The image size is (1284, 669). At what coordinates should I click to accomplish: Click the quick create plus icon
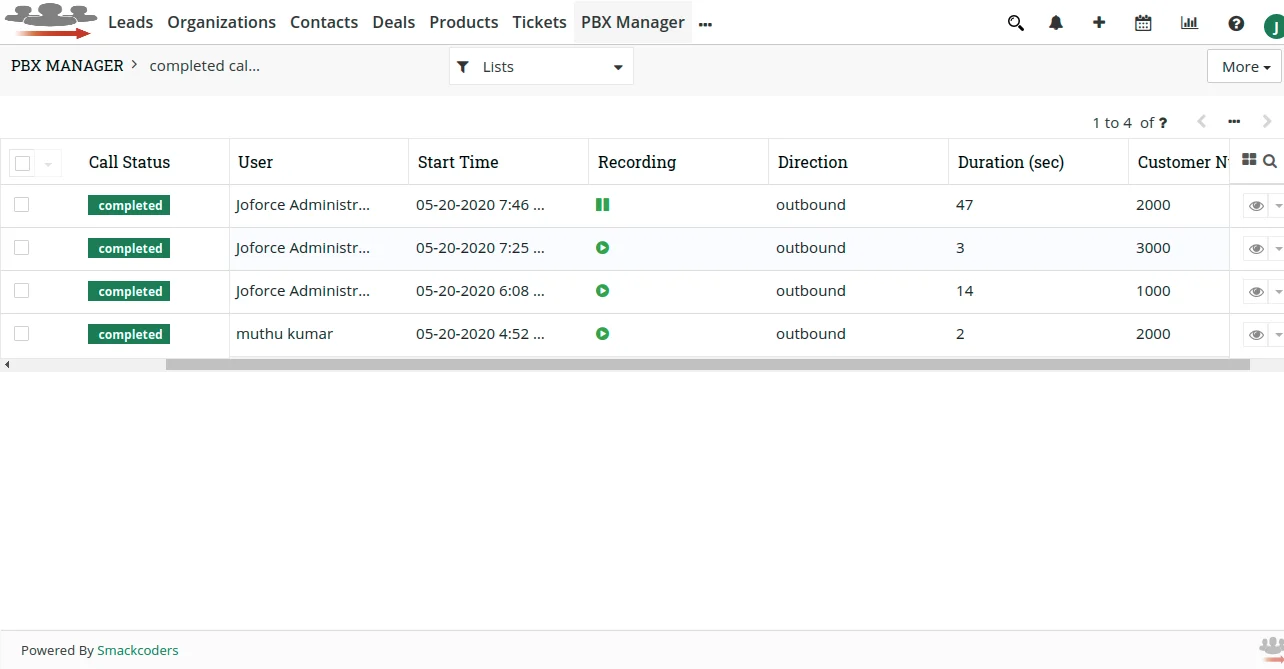pos(1099,22)
